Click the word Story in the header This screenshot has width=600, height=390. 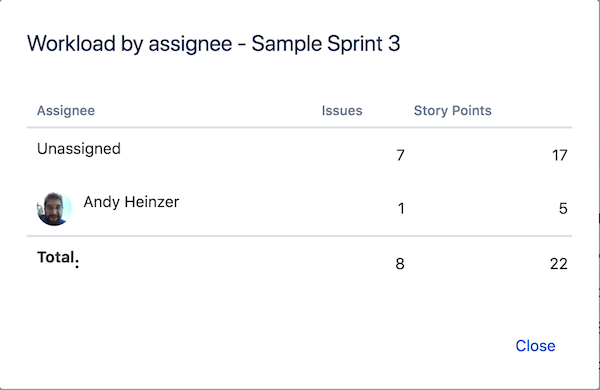pos(430,111)
